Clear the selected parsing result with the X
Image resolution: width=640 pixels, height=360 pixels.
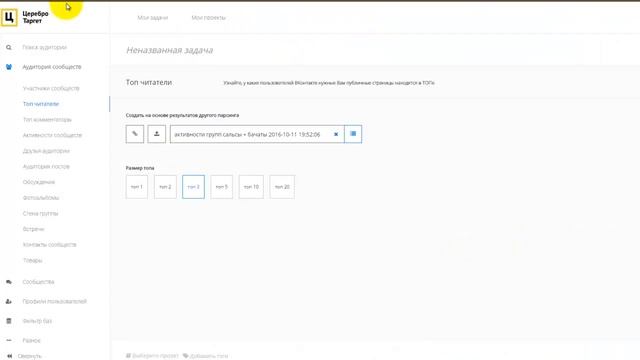pyautogui.click(x=336, y=134)
